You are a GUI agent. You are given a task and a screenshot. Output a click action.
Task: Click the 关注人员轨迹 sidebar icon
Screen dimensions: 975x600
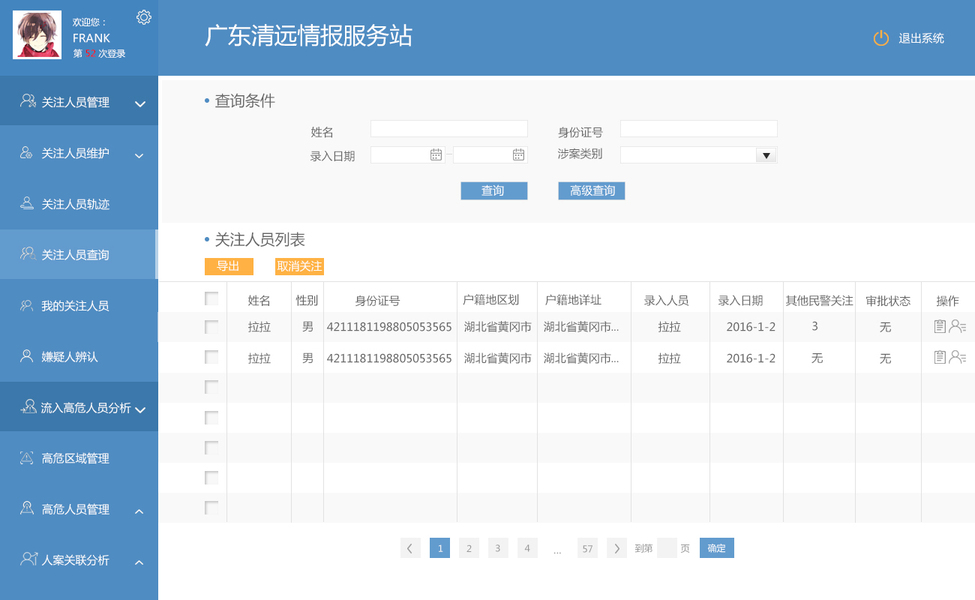(x=27, y=203)
